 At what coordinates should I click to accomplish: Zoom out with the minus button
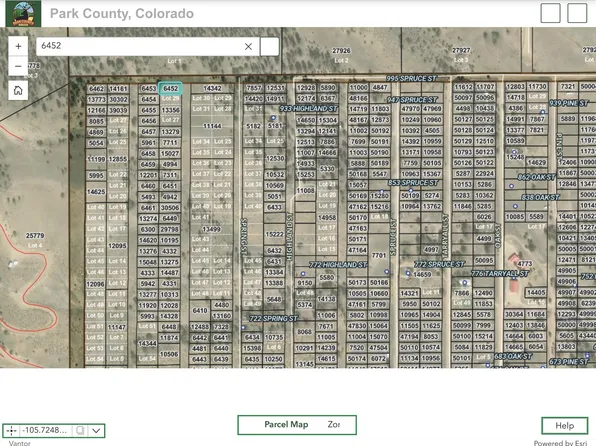(18, 66)
